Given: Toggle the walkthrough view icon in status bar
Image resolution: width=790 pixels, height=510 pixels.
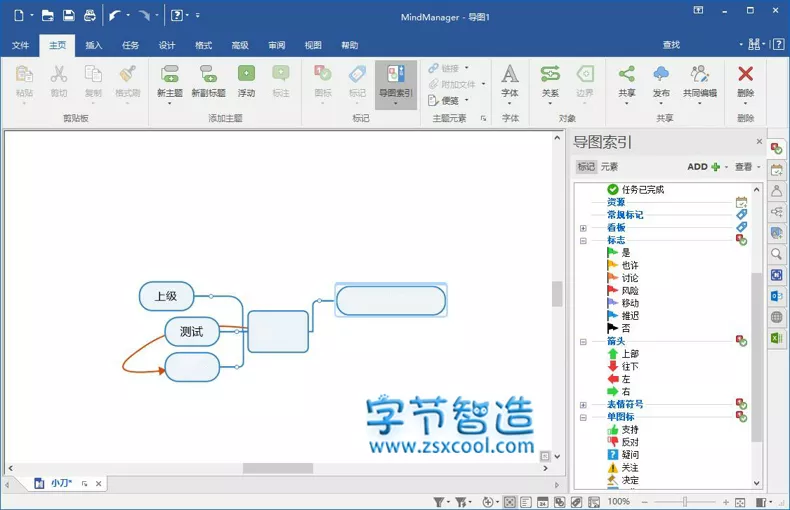Looking at the screenshot, I should click(594, 502).
